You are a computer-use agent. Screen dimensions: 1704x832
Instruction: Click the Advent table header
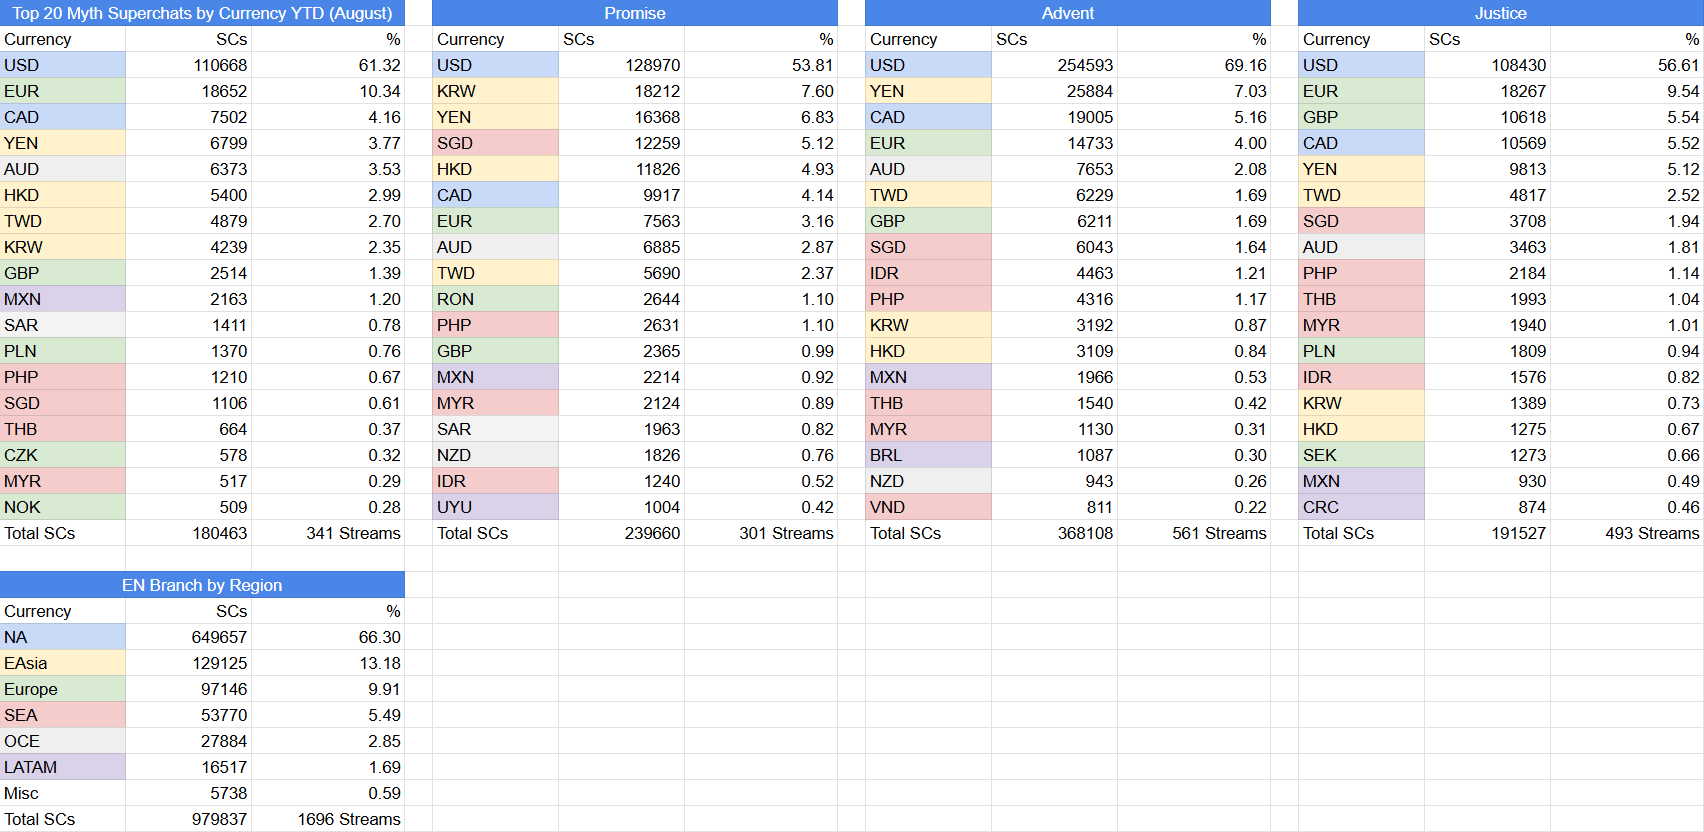click(x=1068, y=13)
